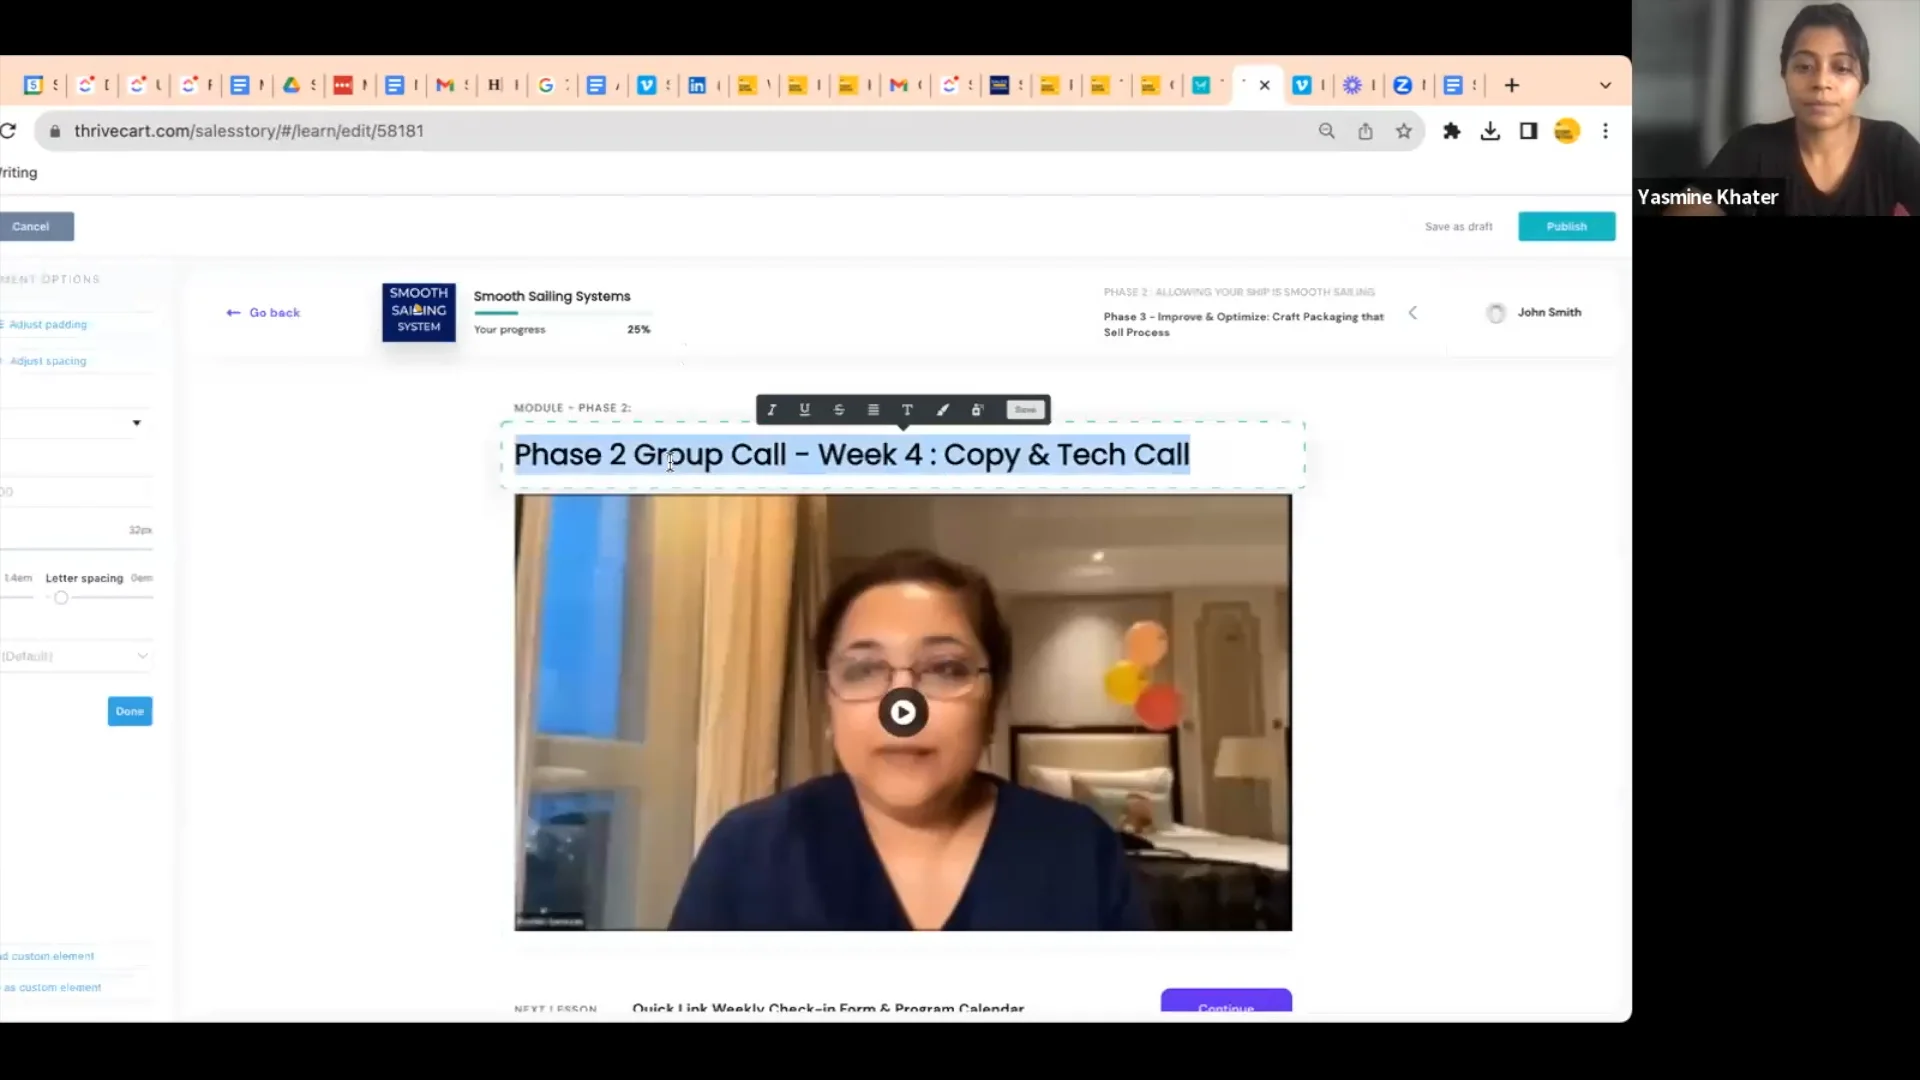Expand the chevron next to browser tabs
1920x1080 pixels.
1605,85
